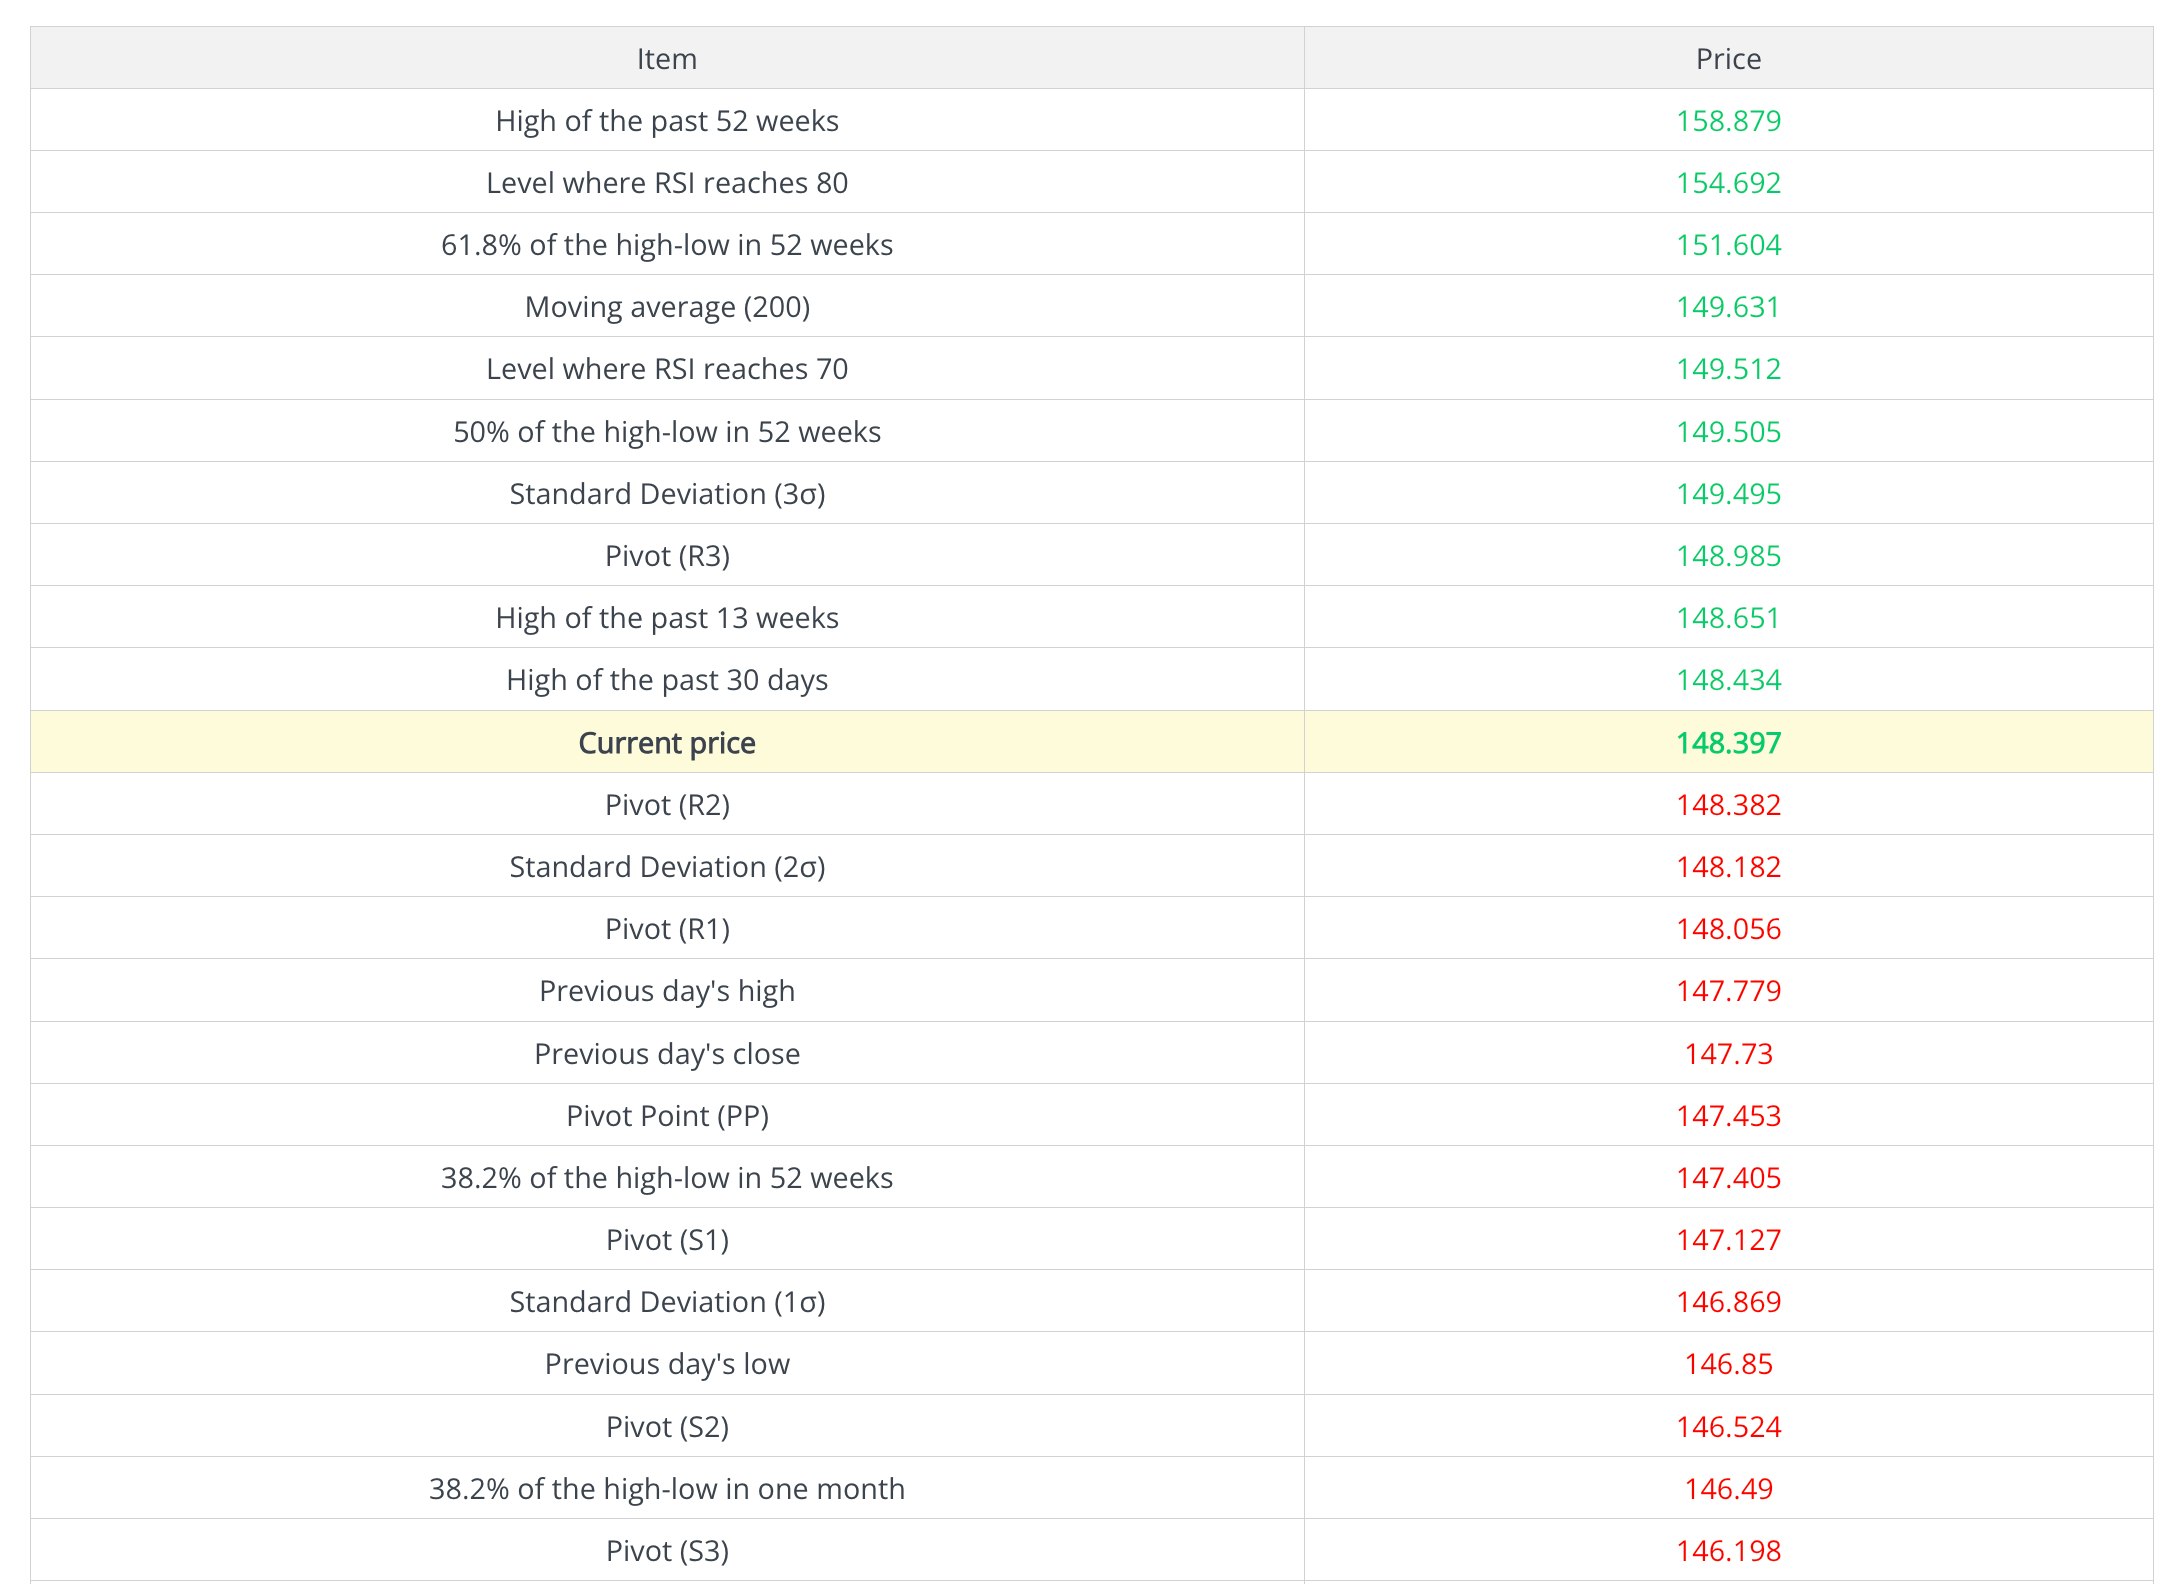This screenshot has width=2184, height=1584.
Task: Select the High of past 52 weeks row
Action: point(666,121)
